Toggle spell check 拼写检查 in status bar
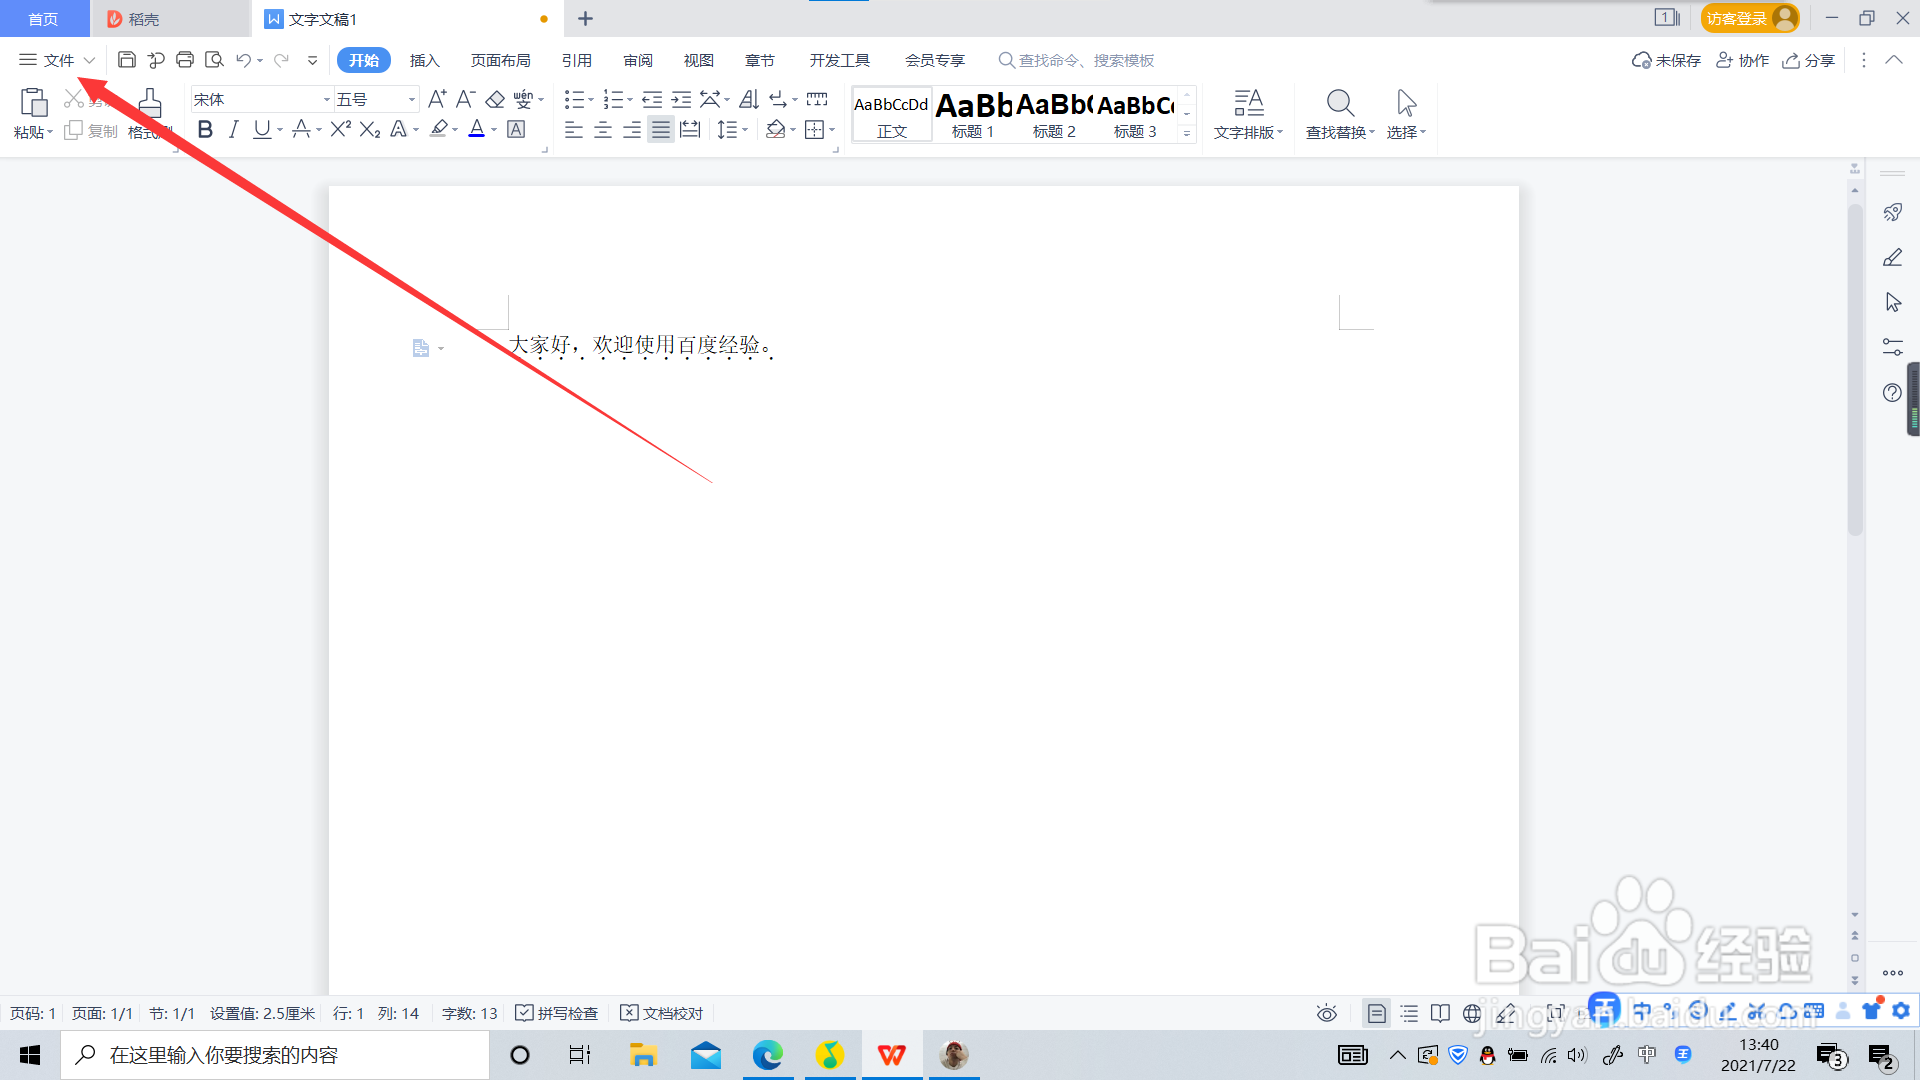 (x=557, y=1013)
